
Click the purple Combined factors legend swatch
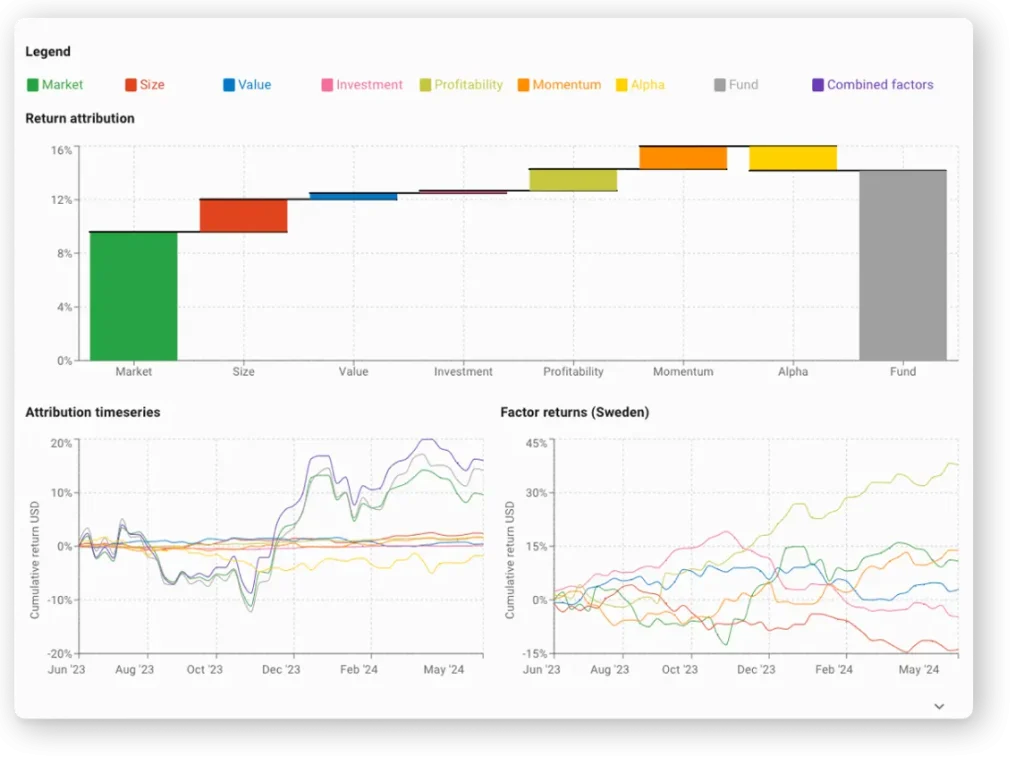[x=818, y=85]
